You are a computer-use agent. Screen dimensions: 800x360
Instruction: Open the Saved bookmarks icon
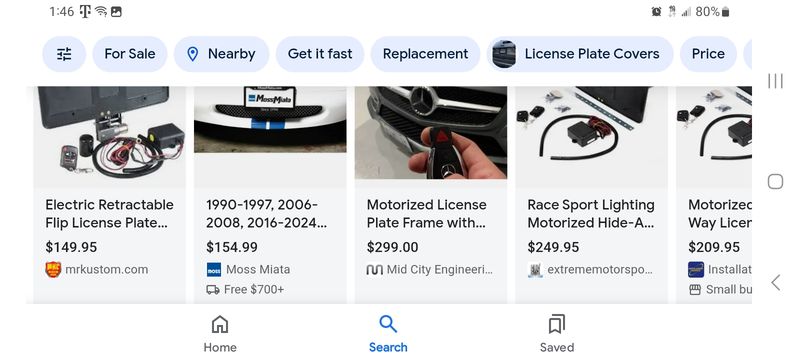pyautogui.click(x=557, y=324)
